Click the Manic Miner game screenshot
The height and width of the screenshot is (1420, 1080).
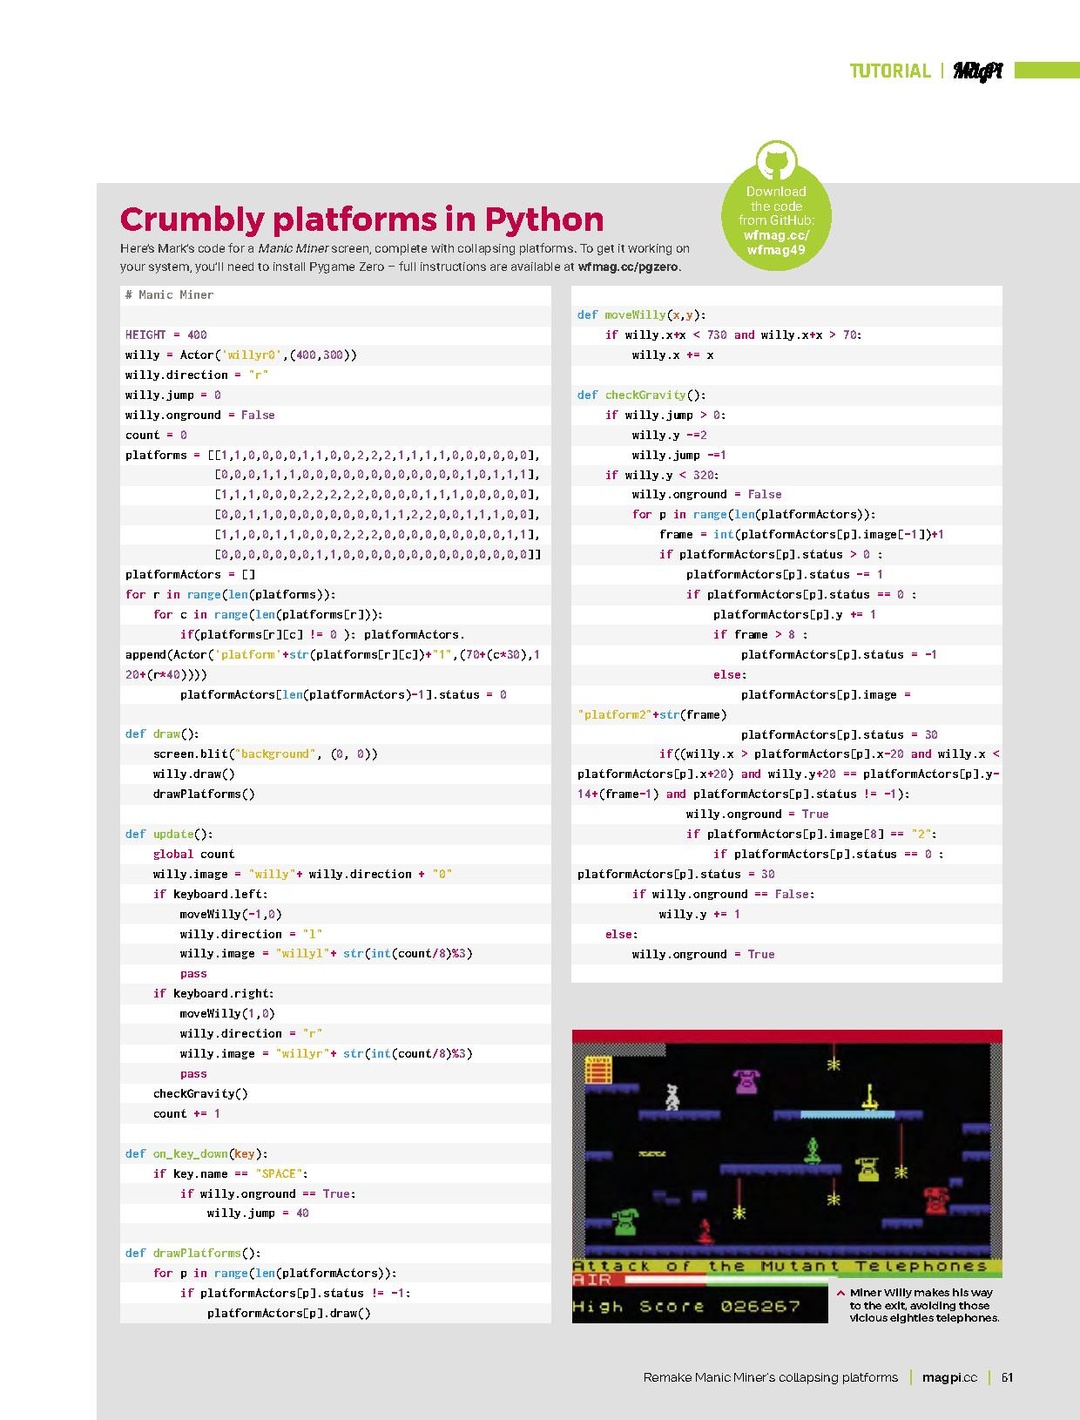click(x=787, y=1176)
